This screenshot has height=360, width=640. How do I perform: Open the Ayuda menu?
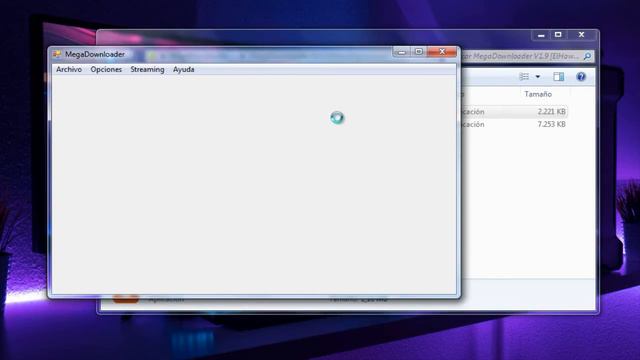(x=184, y=69)
